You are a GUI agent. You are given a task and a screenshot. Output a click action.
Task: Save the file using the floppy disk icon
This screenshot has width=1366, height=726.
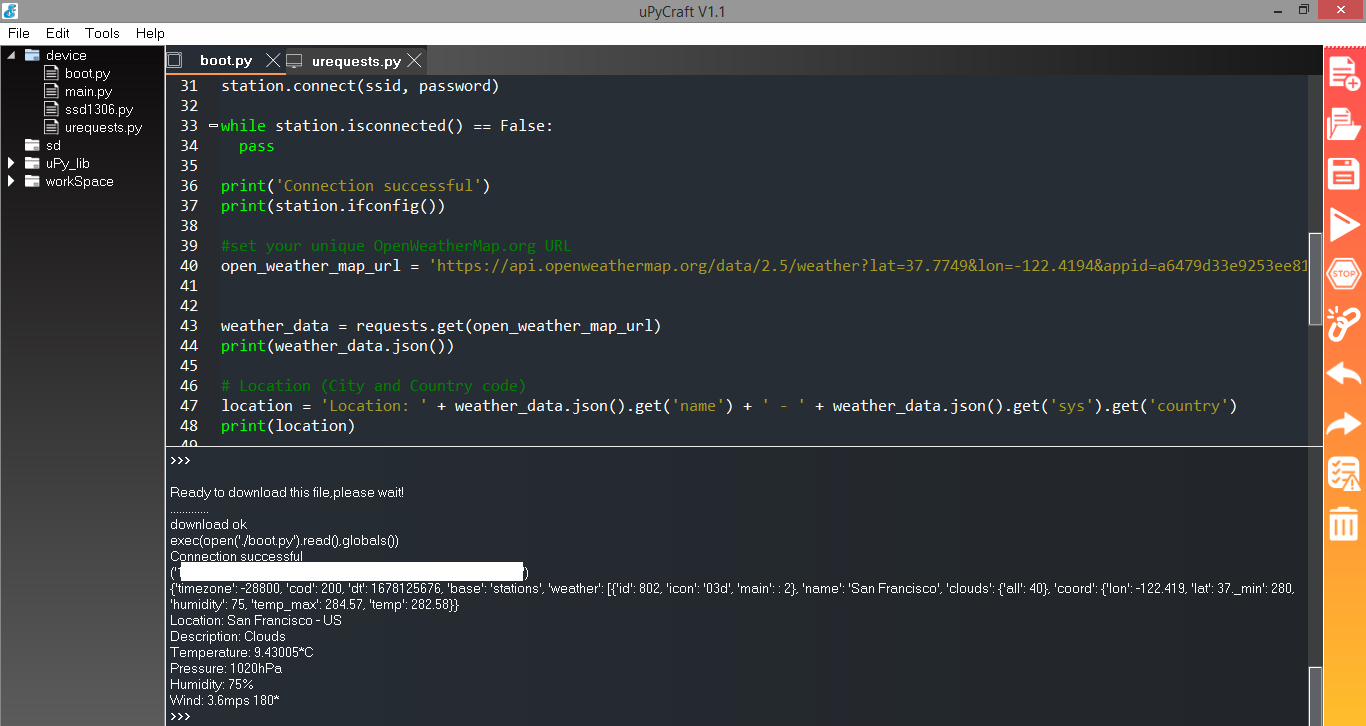[1343, 173]
